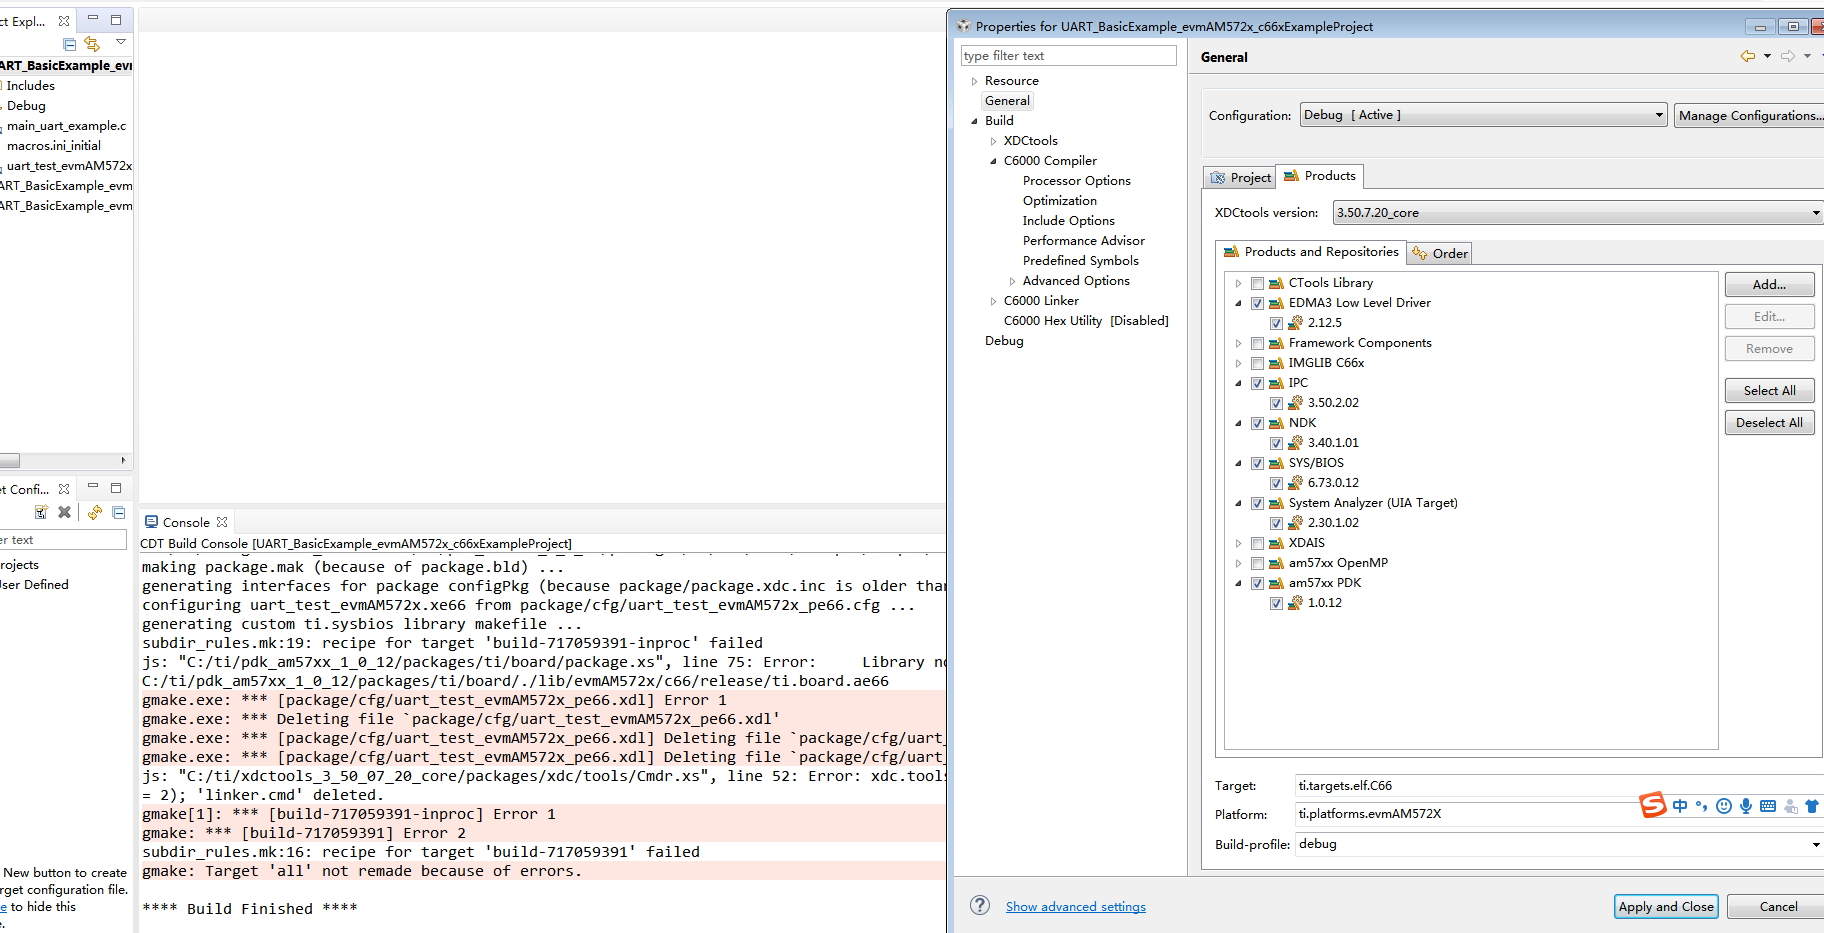Click the shirt skin icon in IME toolbar
The height and width of the screenshot is (933, 1824).
point(1812,806)
